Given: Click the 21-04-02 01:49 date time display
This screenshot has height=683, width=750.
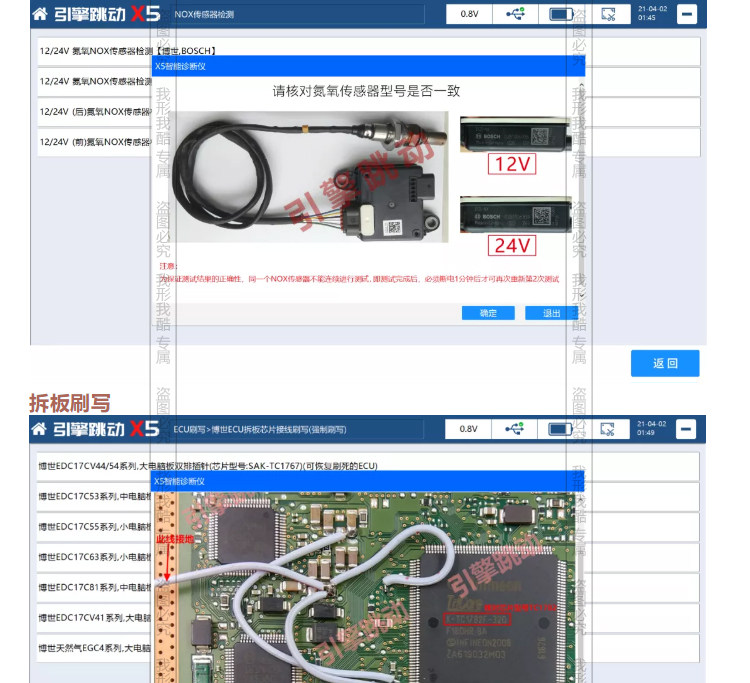Looking at the screenshot, I should pos(651,429).
